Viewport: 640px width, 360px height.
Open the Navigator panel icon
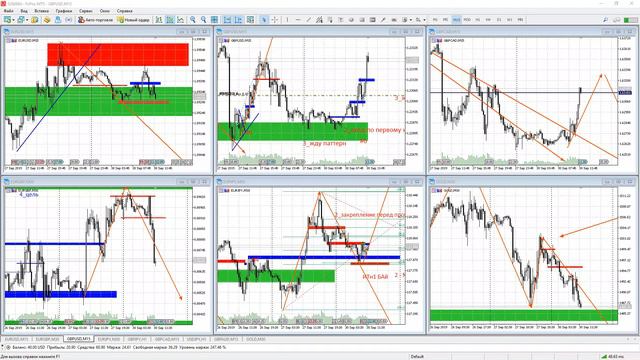click(x=58, y=20)
